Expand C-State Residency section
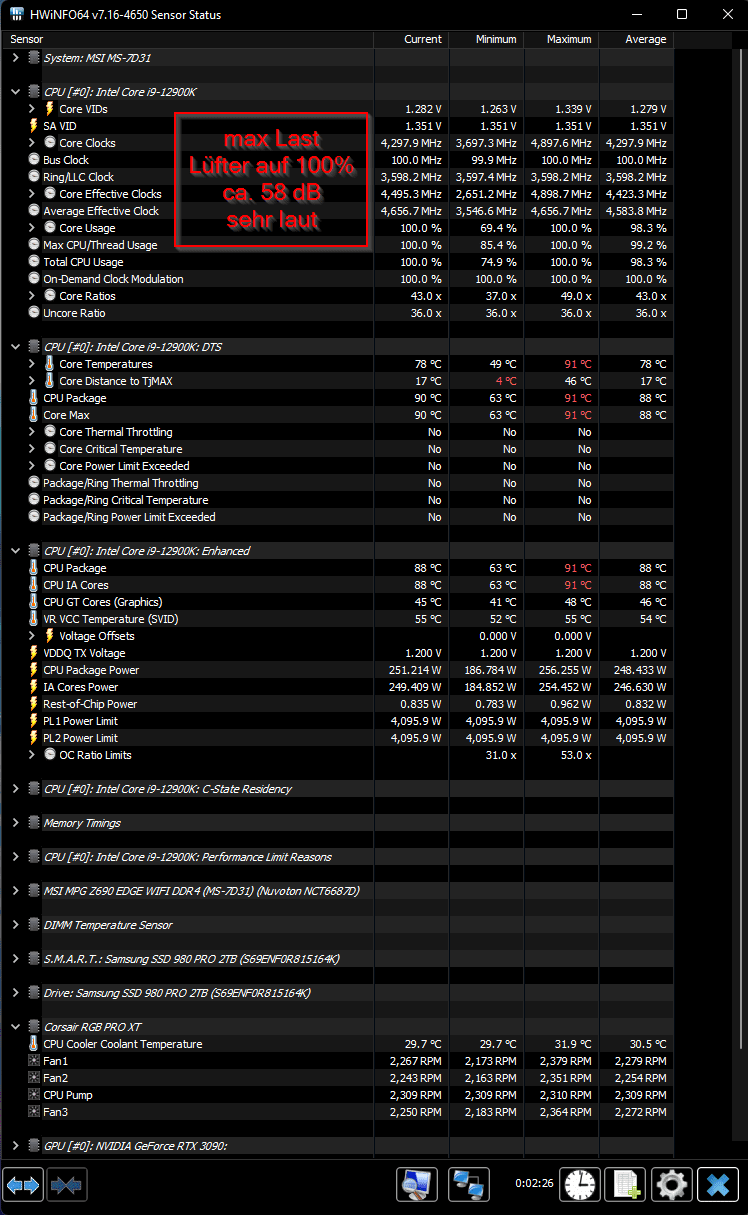Image resolution: width=748 pixels, height=1215 pixels. coord(15,789)
